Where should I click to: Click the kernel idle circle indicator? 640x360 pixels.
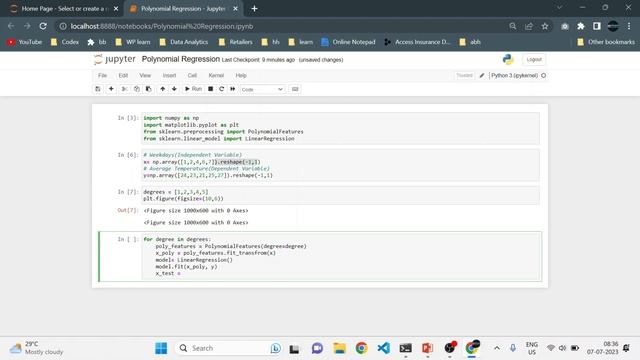[x=543, y=76]
